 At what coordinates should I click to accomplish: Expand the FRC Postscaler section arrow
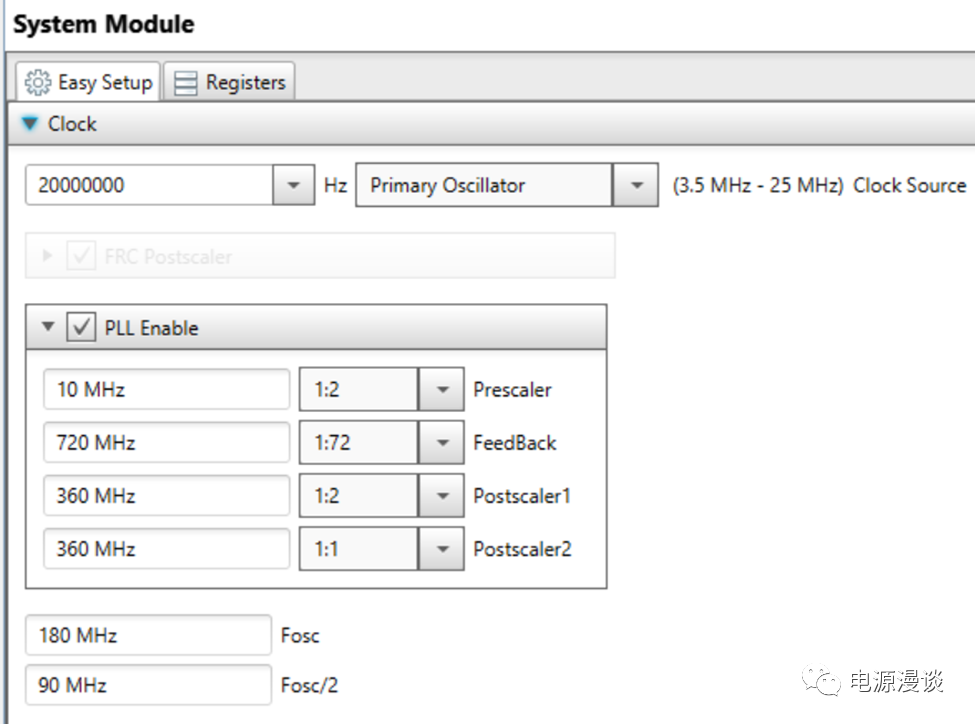[47, 257]
